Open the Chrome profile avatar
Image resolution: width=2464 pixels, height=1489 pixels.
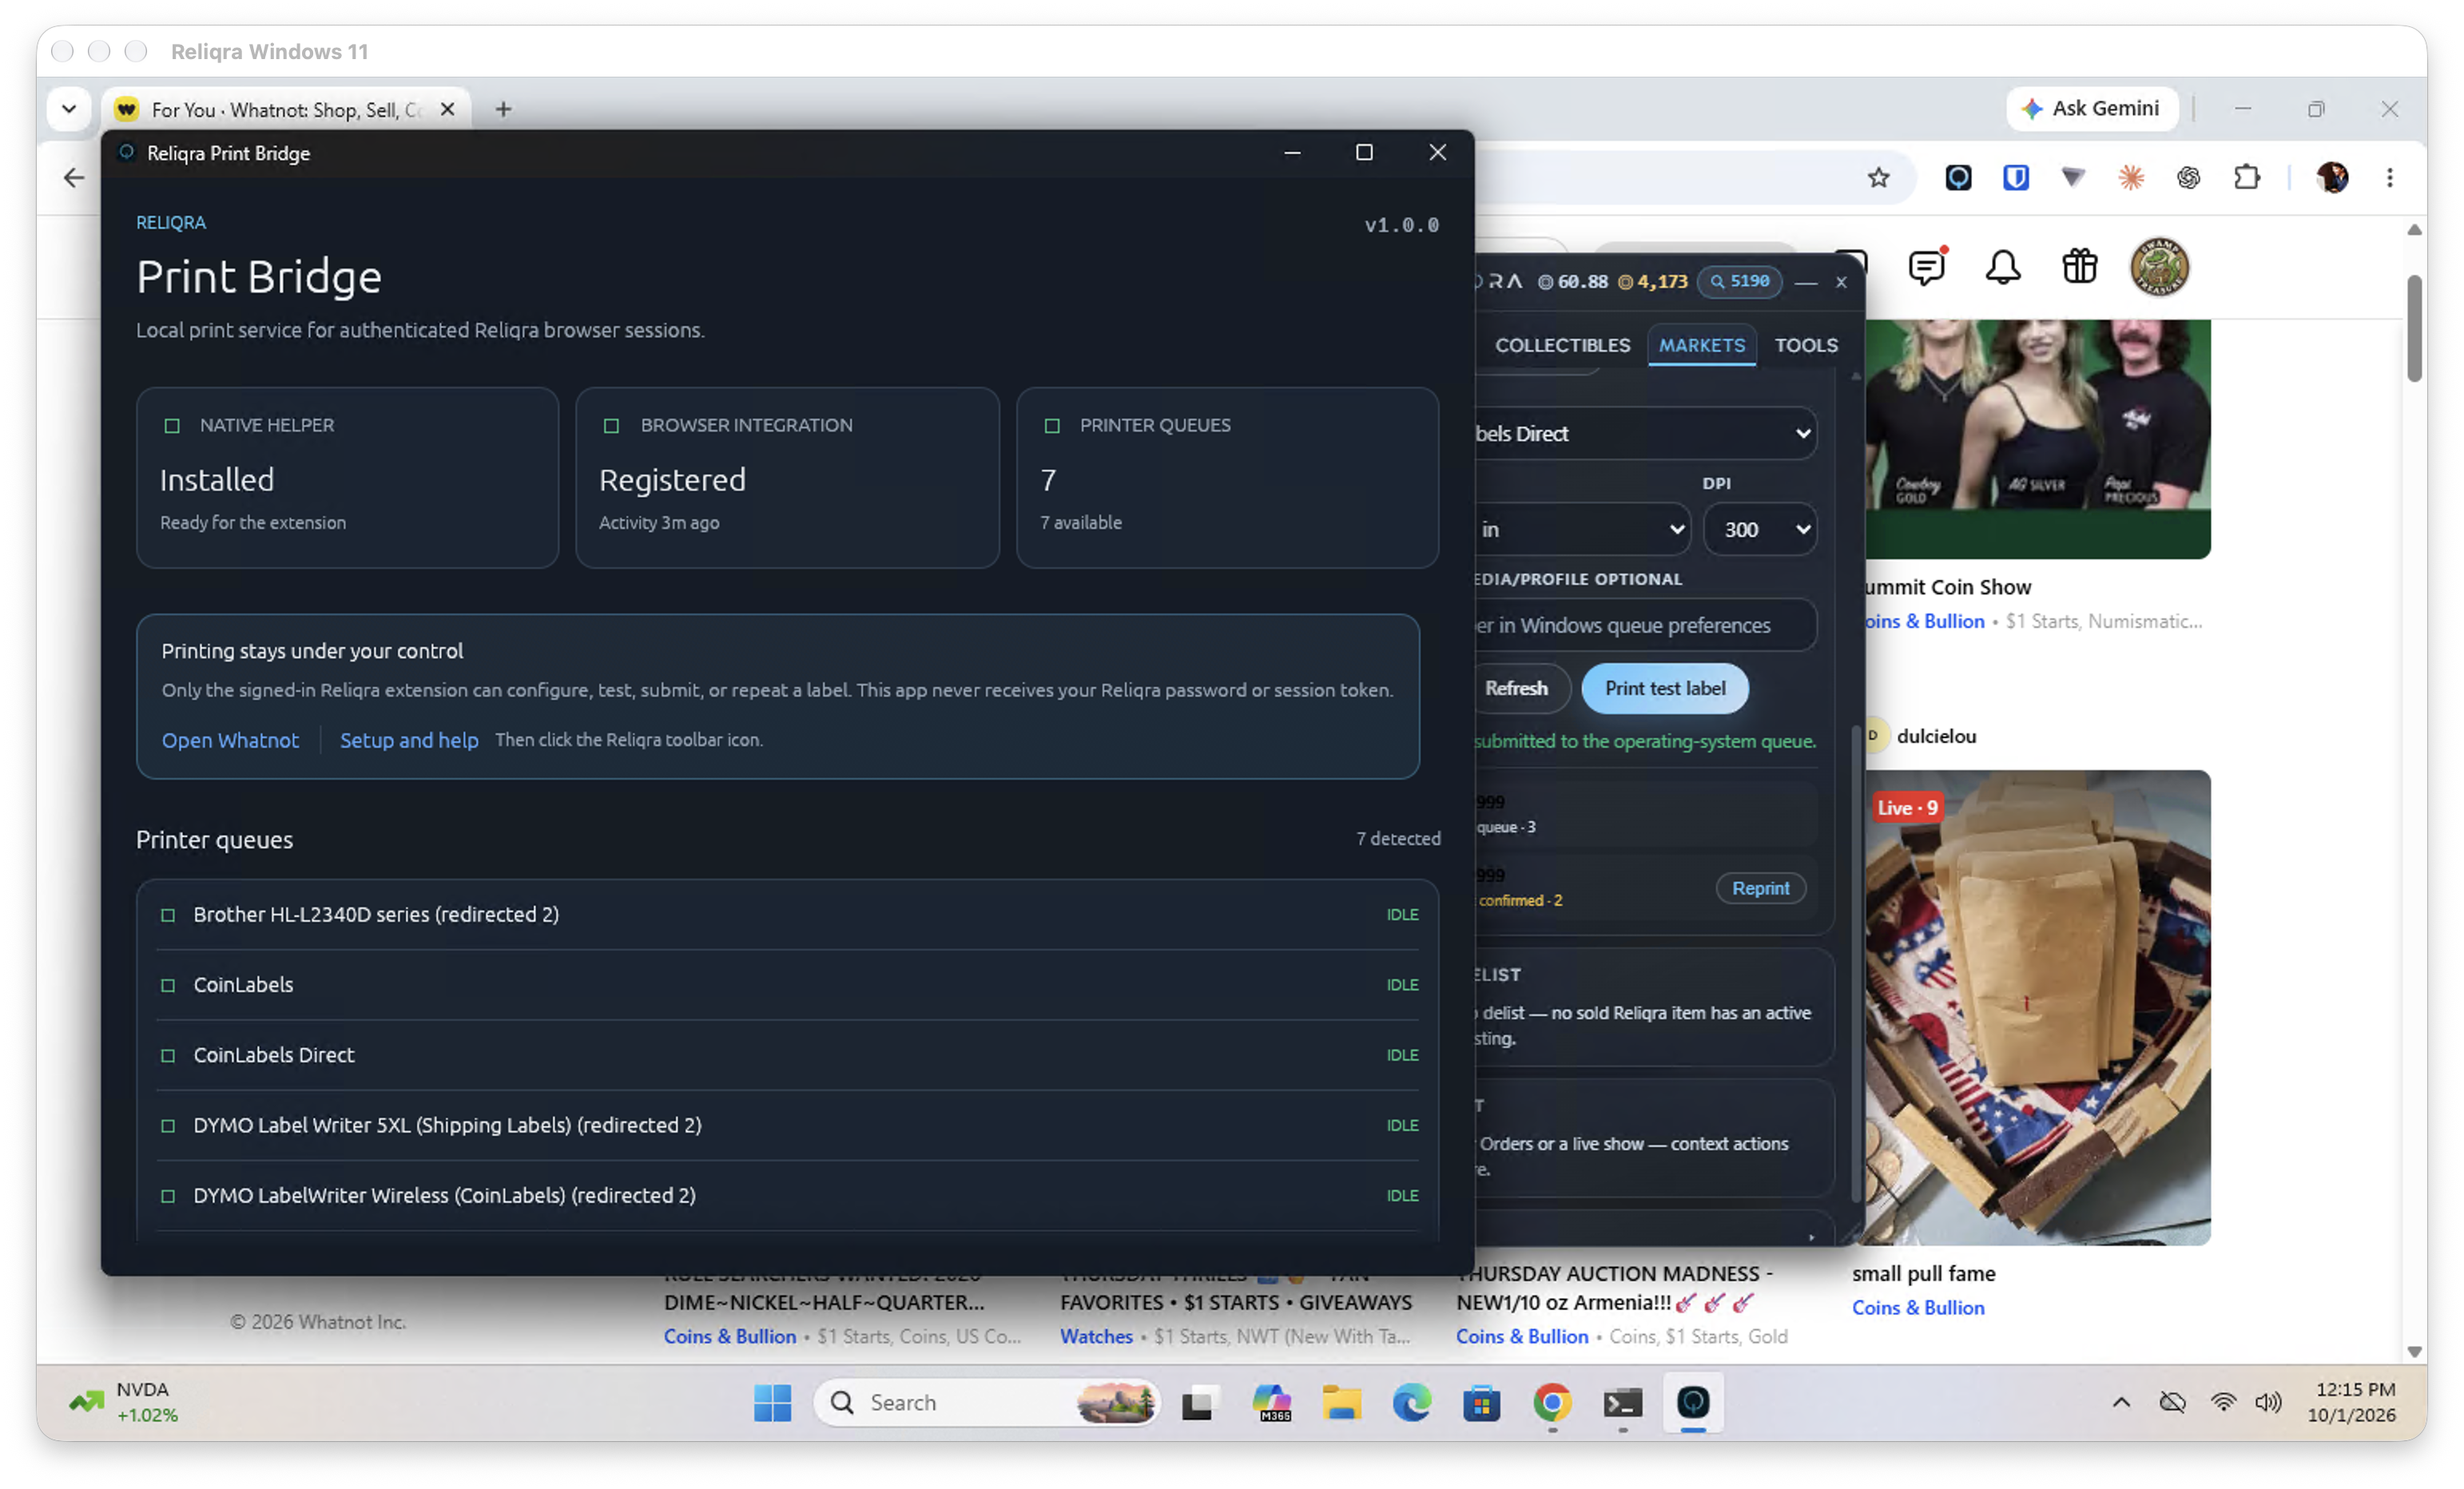pos(2332,178)
